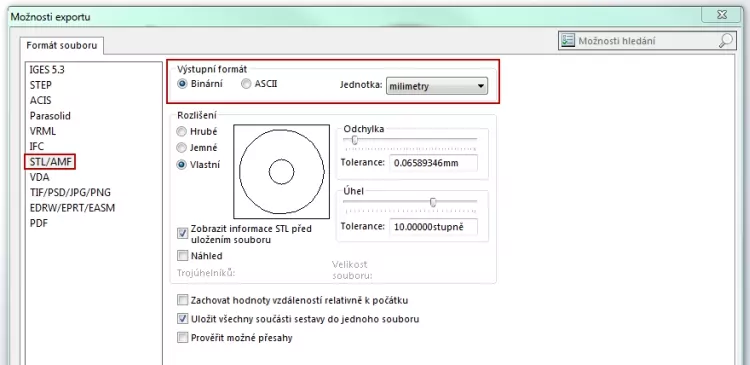Select VRML format in list

point(43,131)
